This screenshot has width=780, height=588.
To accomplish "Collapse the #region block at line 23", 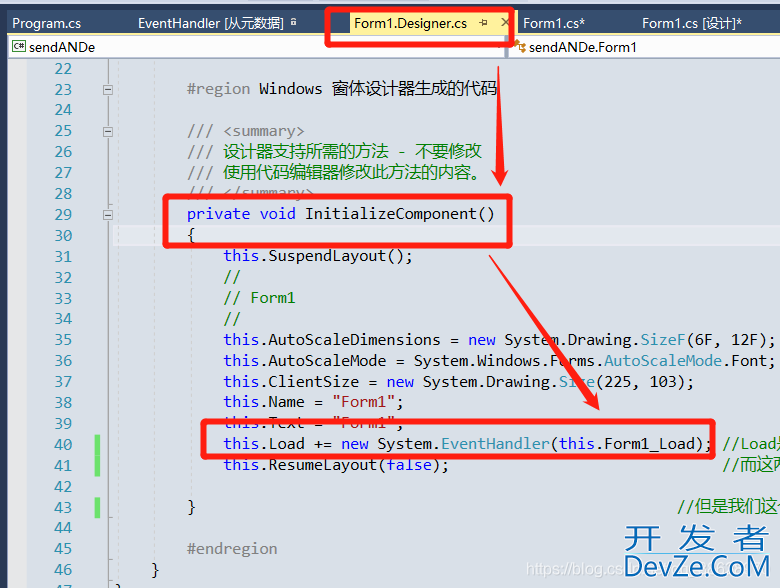I will point(108,90).
